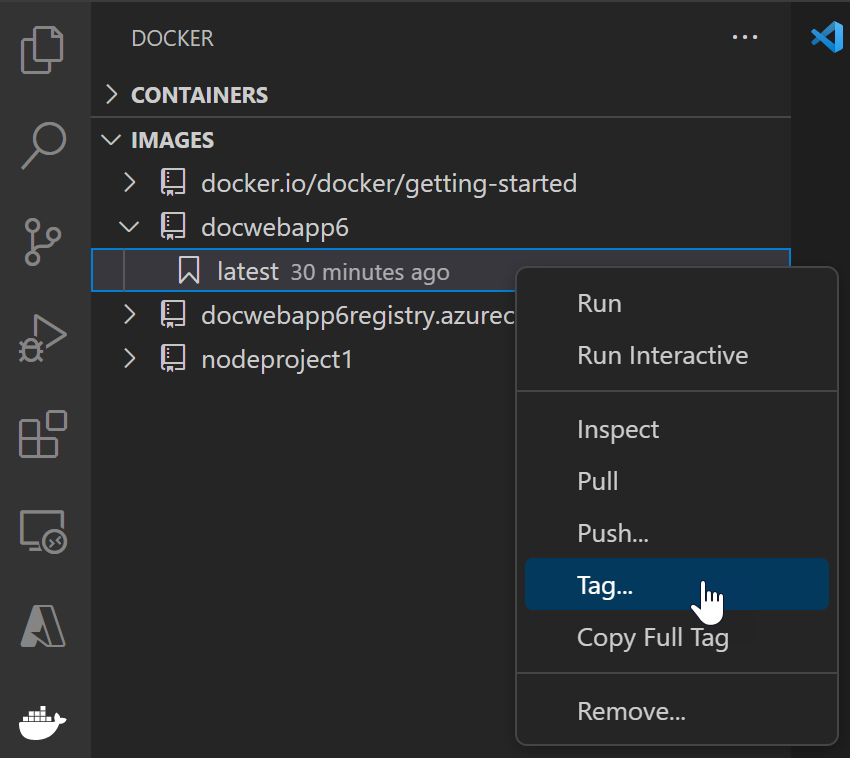Select Pull in the context menu
This screenshot has width=850, height=758.
coord(677,481)
